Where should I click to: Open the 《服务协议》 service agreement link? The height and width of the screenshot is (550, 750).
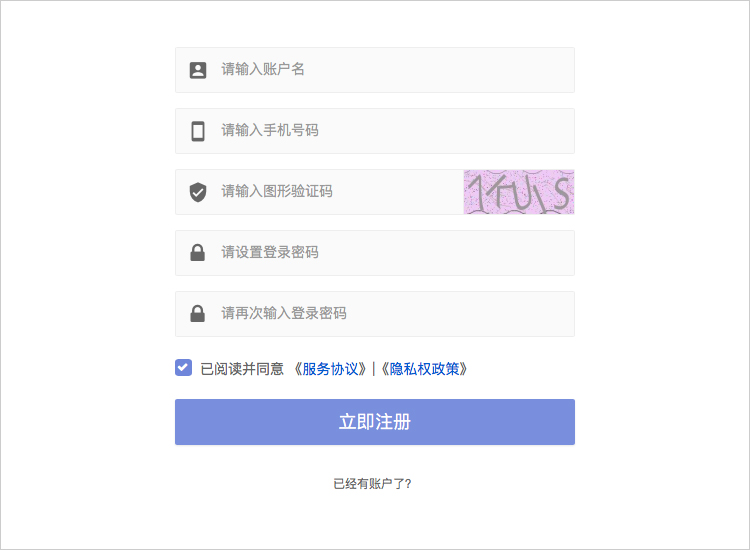[330, 369]
